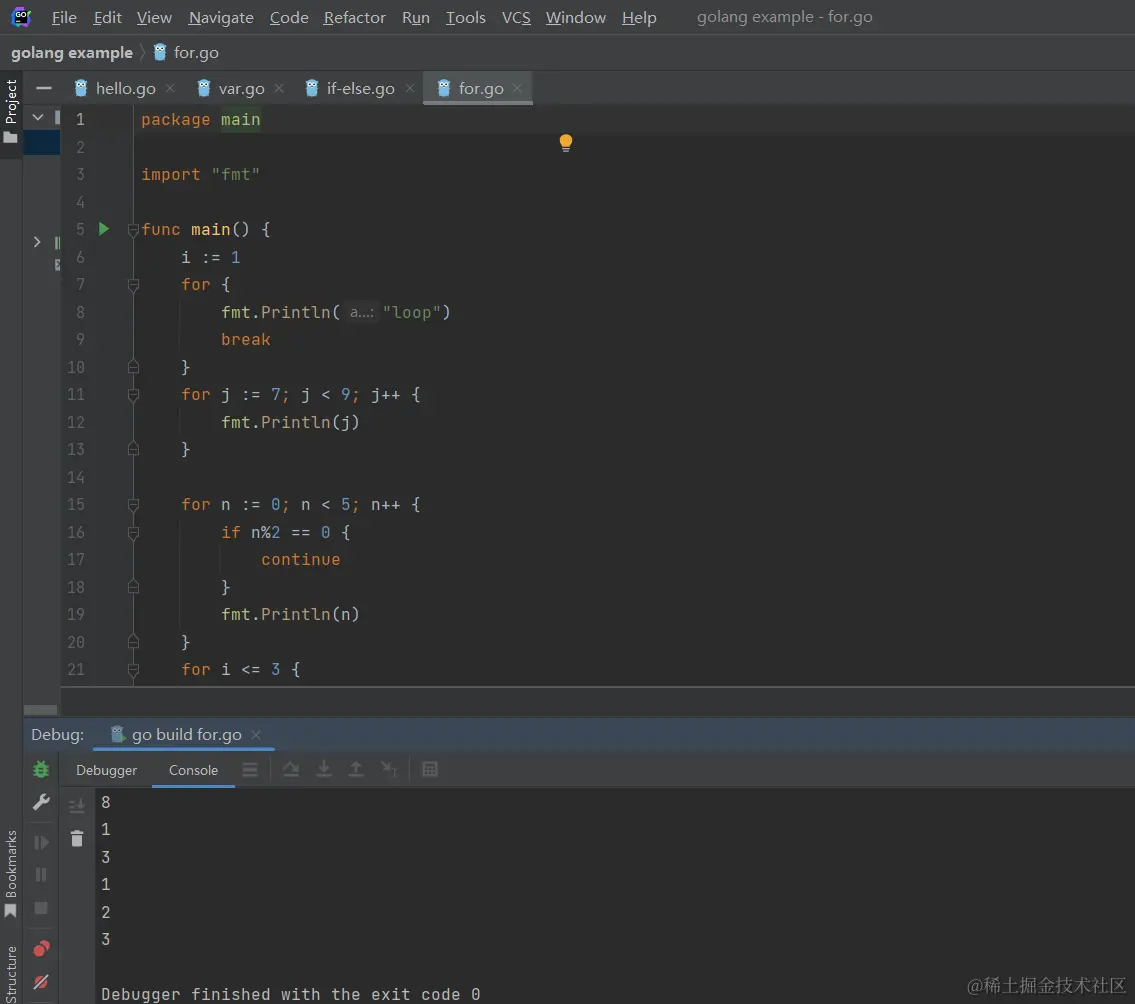This screenshot has width=1135, height=1004.
Task: Close the var.go tab
Action: click(x=279, y=88)
